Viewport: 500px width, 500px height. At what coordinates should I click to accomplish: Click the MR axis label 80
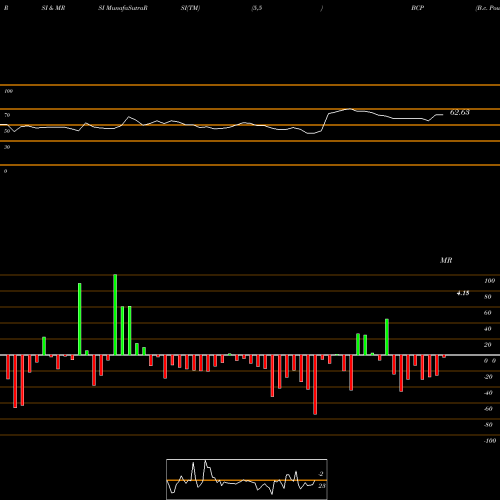click(488, 297)
